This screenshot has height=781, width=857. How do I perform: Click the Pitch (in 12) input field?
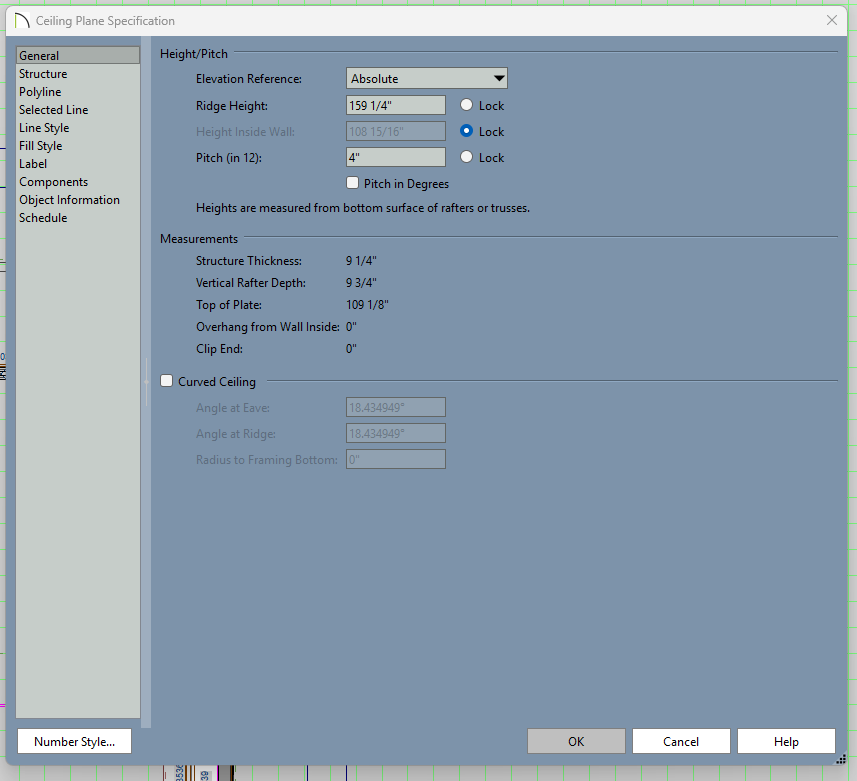(395, 157)
